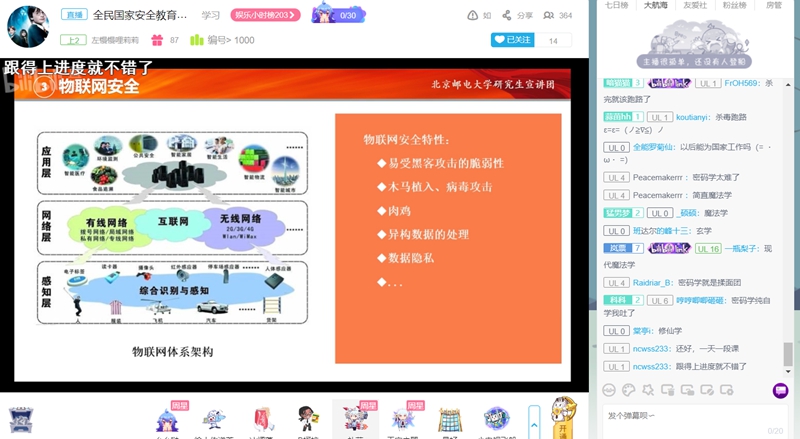This screenshot has width=800, height=439.
Task: Click the report (举报) warning icon
Action: [473, 15]
